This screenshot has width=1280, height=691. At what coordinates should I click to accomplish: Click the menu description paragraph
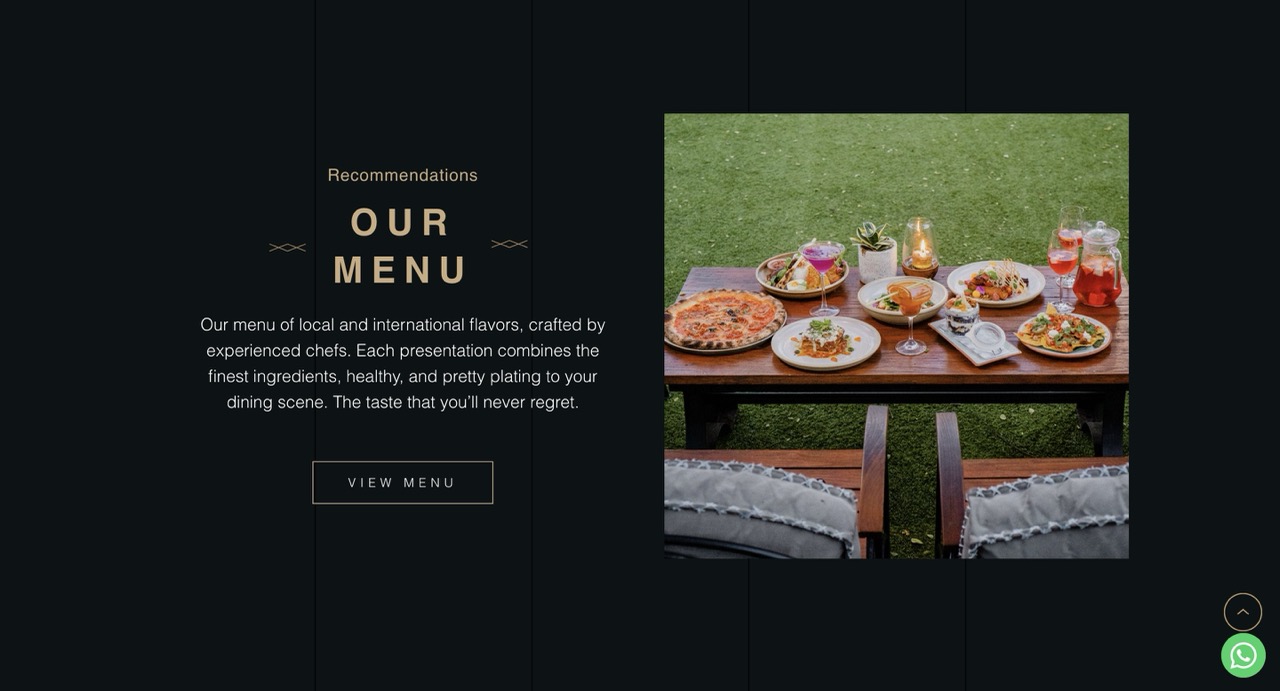pos(403,363)
